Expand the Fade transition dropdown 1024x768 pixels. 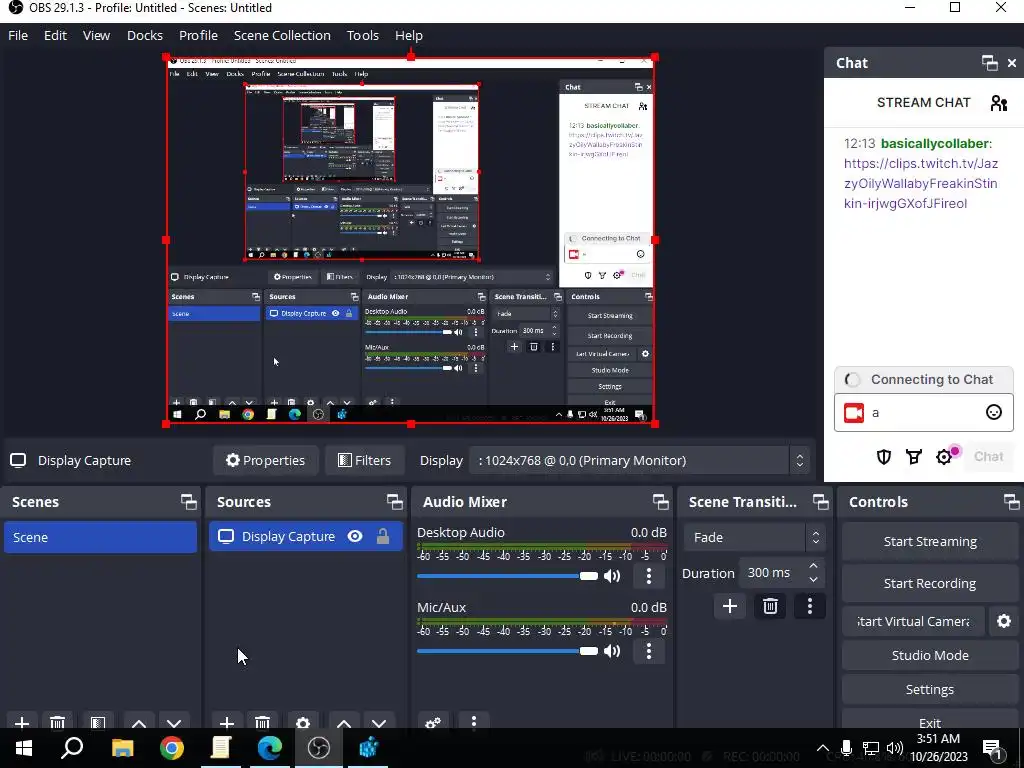[x=754, y=537]
